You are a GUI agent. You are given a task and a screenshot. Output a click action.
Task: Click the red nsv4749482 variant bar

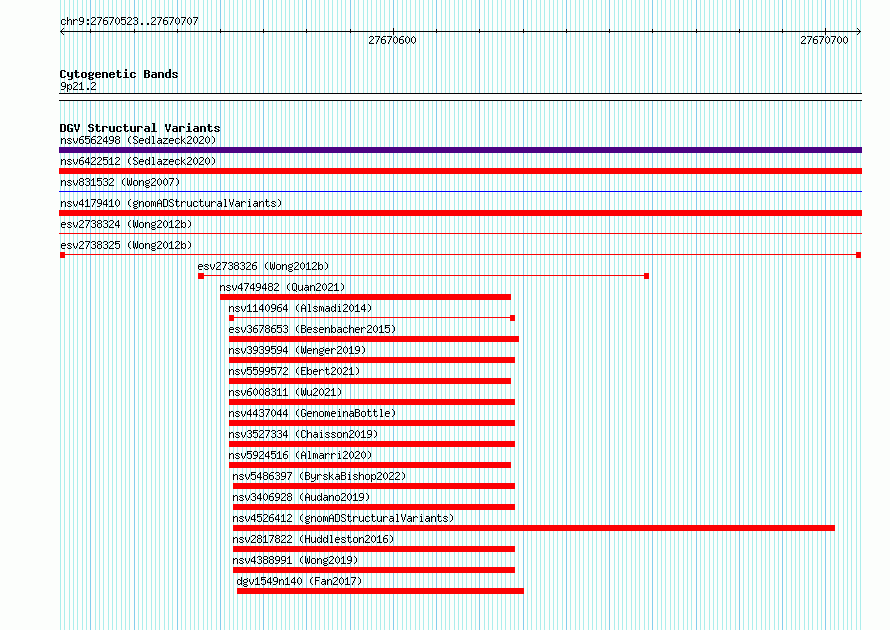click(x=366, y=297)
